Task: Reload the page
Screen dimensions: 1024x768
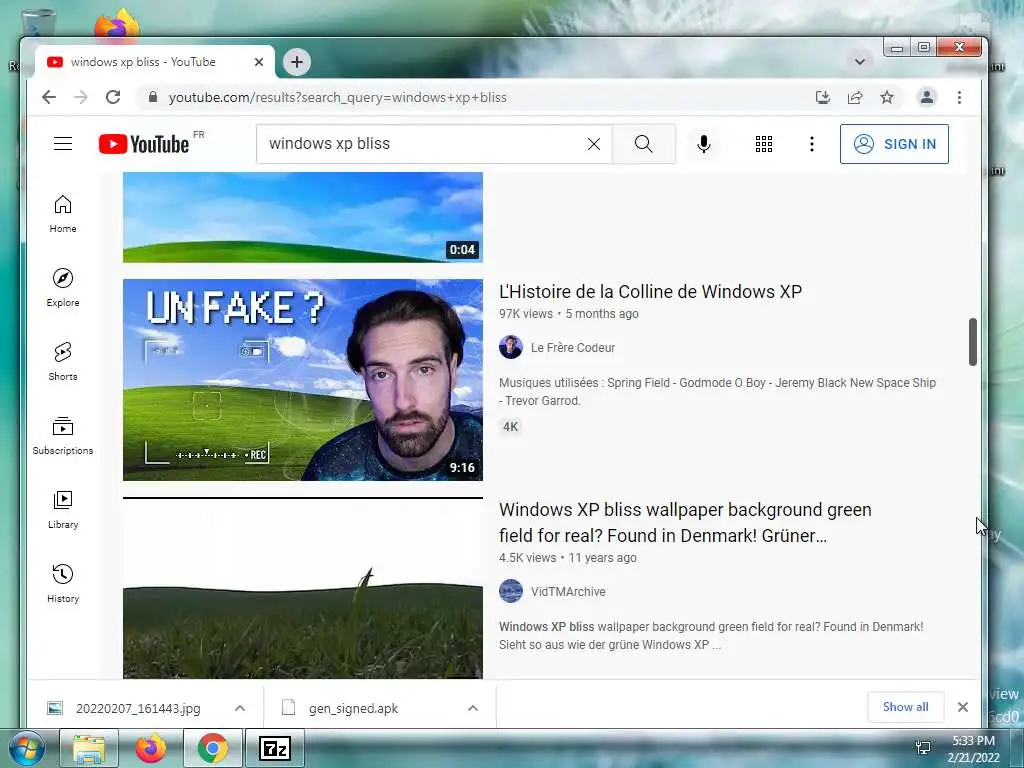Action: click(113, 97)
